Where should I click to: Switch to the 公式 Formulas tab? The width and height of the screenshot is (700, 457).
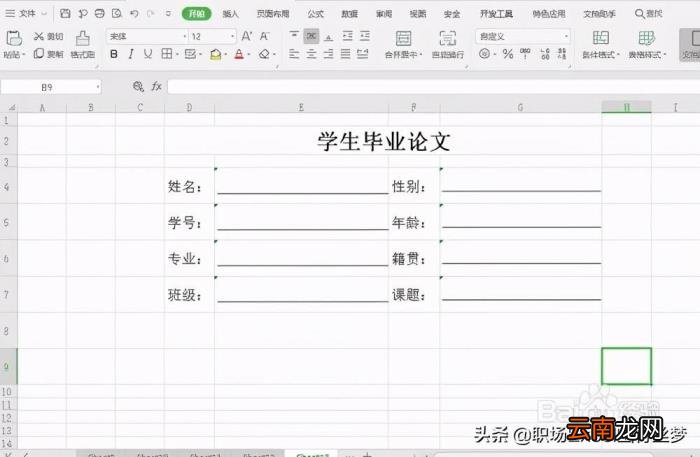coord(315,14)
